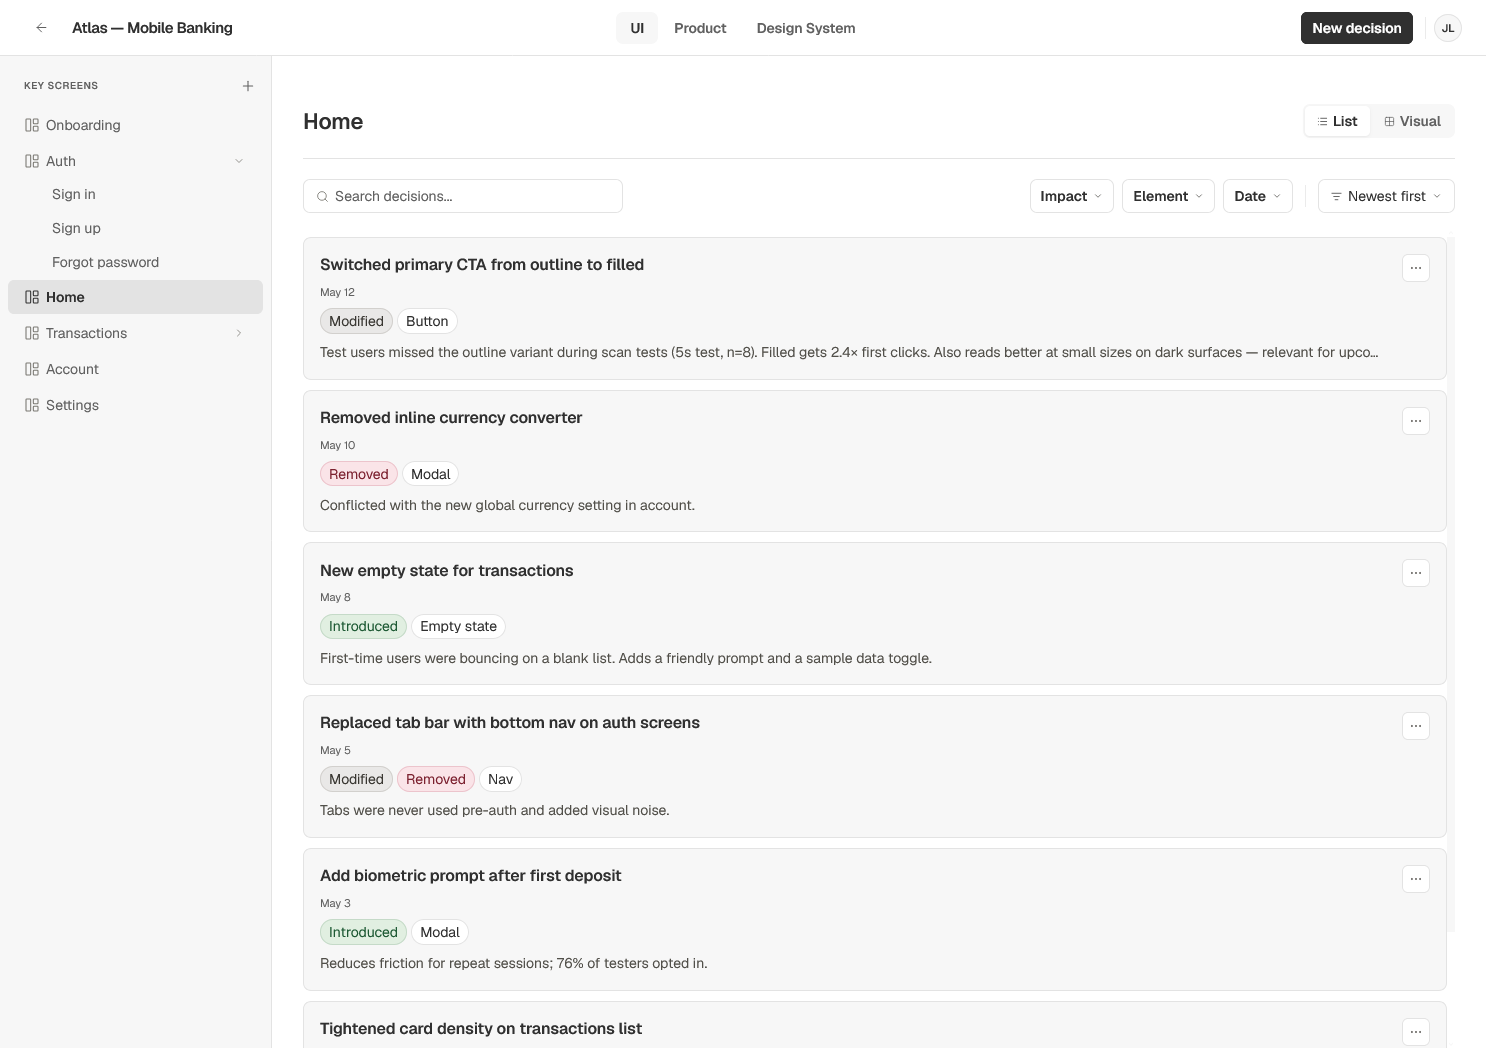Click Modal tag on currency converter card
The image size is (1486, 1048).
point(431,474)
